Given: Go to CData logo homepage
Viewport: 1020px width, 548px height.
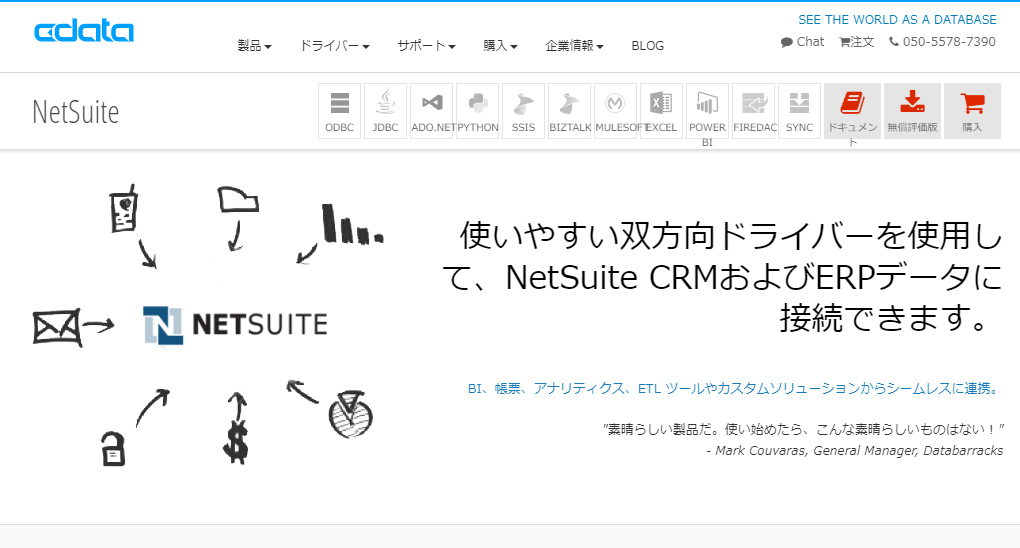Looking at the screenshot, I should 84,31.
